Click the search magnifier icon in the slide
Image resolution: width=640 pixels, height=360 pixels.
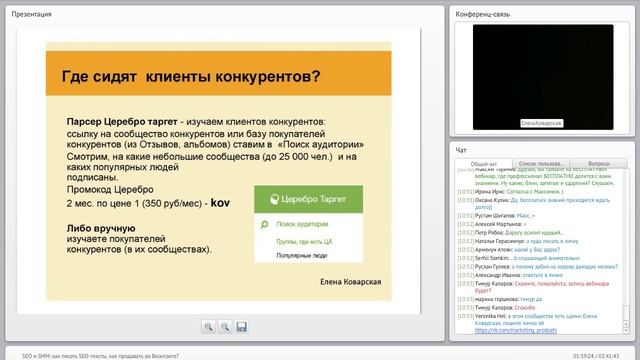pos(264,224)
